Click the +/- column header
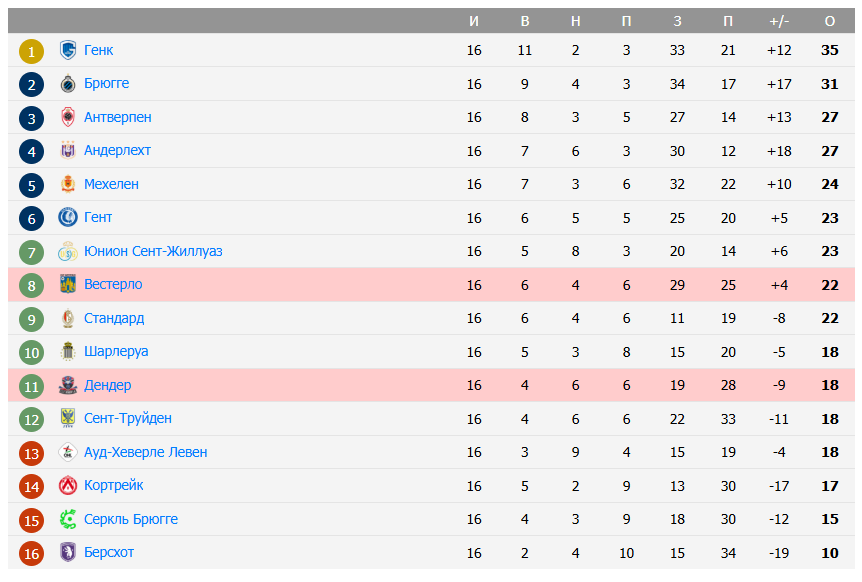Screen dimensions: 862x582 (778, 19)
